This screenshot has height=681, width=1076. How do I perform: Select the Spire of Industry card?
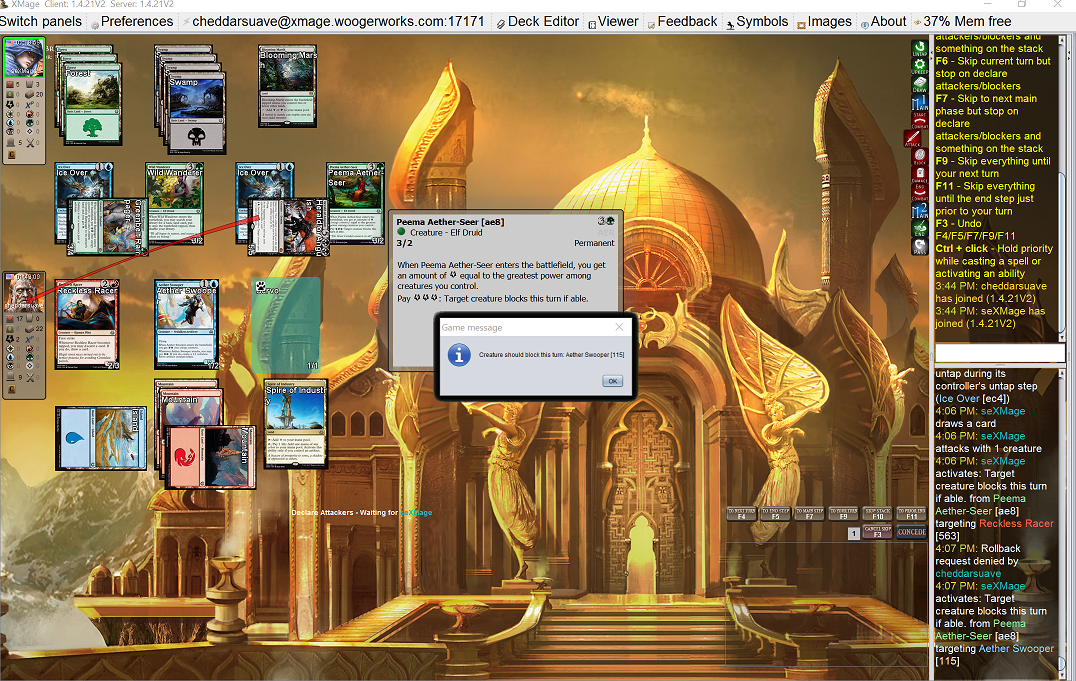pyautogui.click(x=296, y=426)
